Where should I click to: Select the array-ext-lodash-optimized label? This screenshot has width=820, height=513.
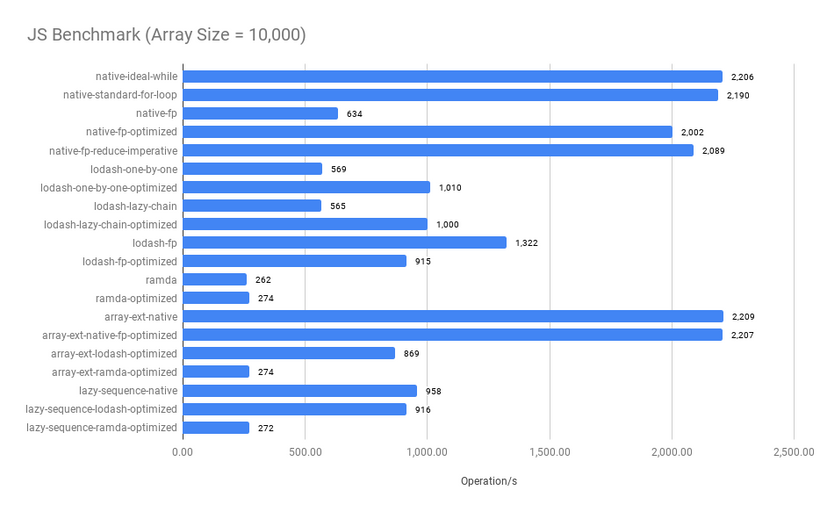coord(114,354)
